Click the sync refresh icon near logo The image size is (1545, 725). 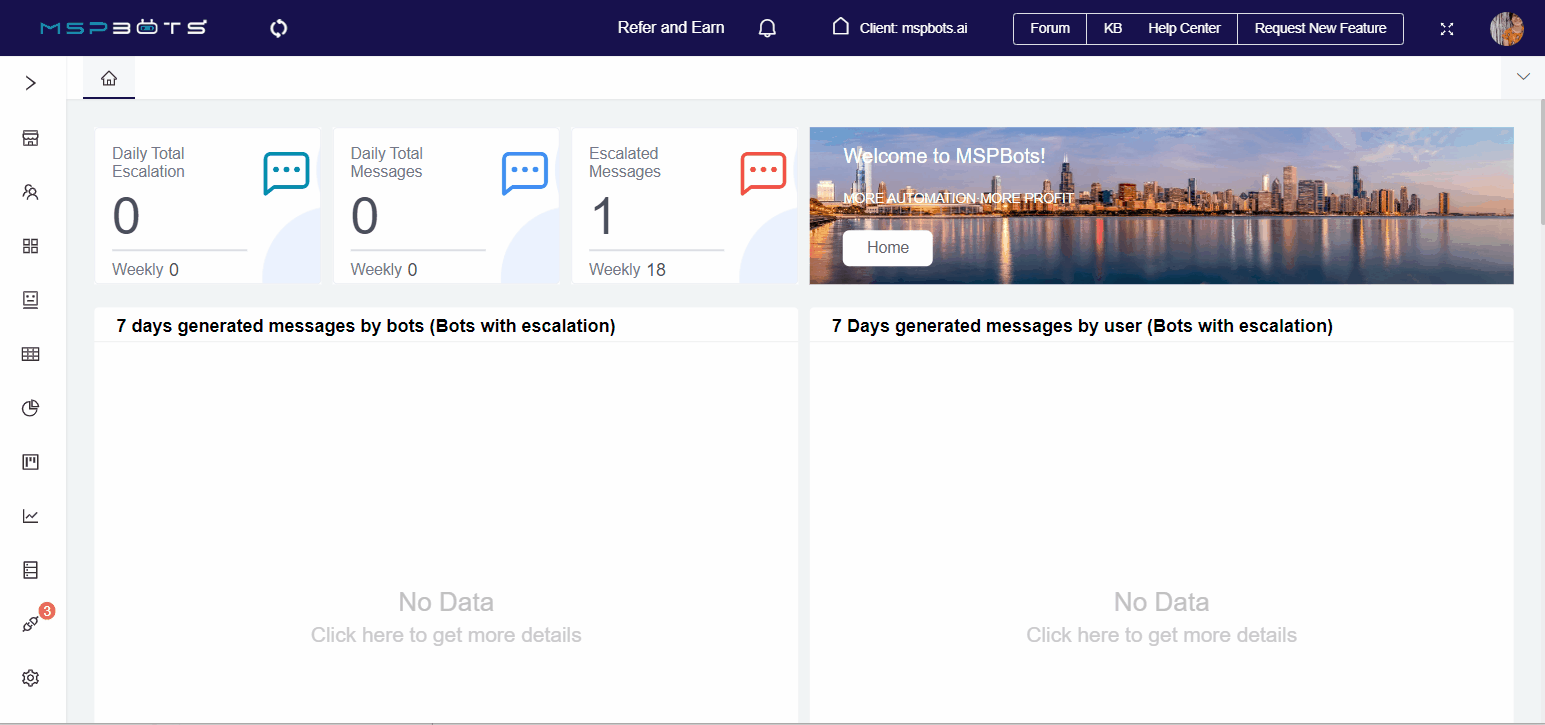pyautogui.click(x=279, y=28)
